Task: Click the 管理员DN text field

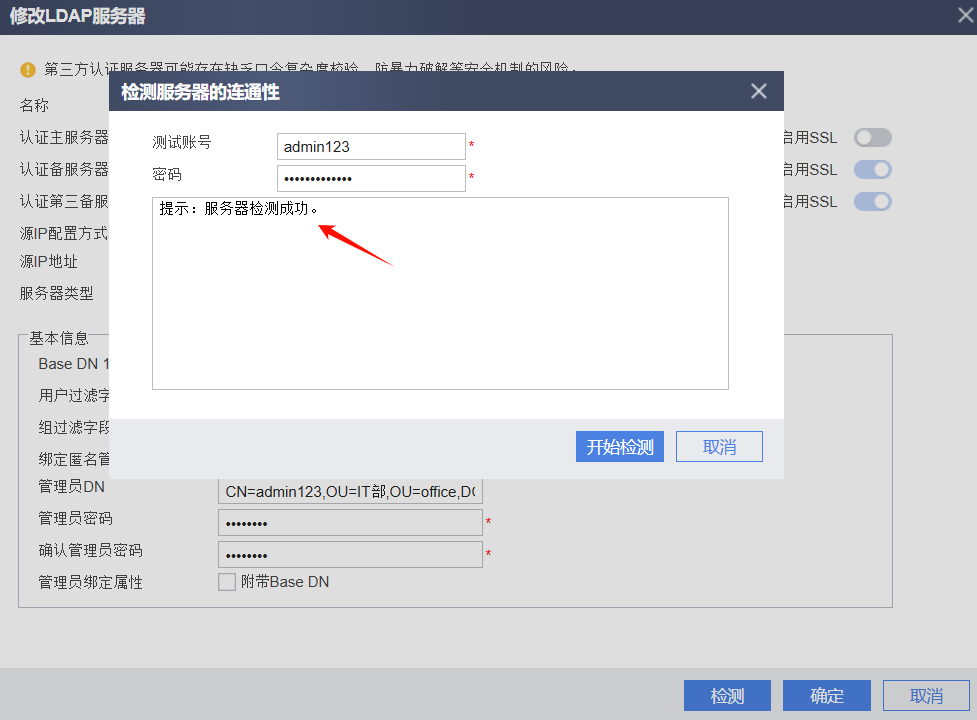Action: 350,491
